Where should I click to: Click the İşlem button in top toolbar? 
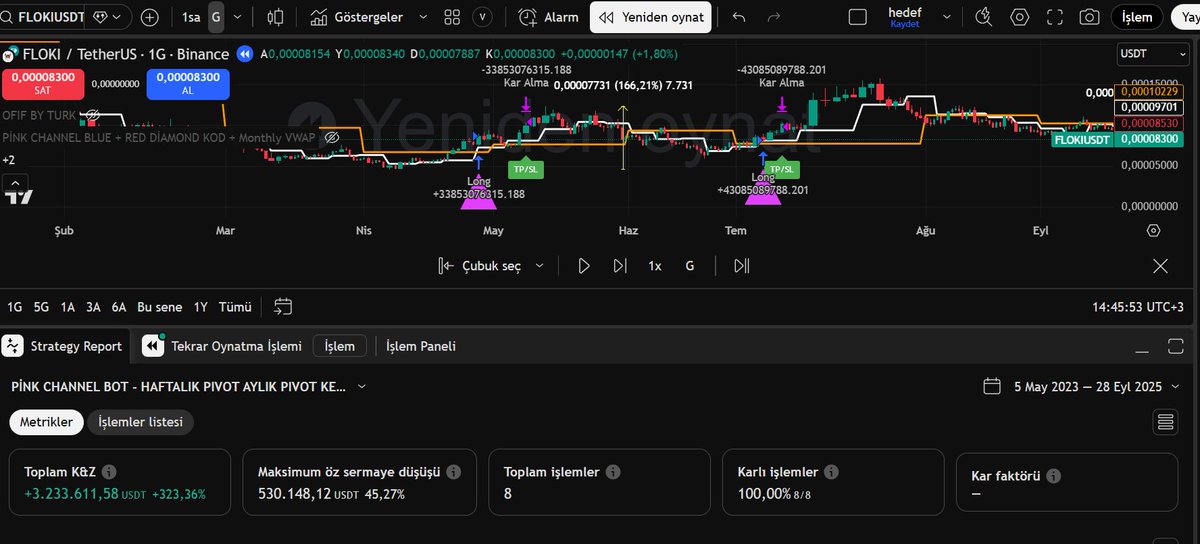[x=1137, y=17]
